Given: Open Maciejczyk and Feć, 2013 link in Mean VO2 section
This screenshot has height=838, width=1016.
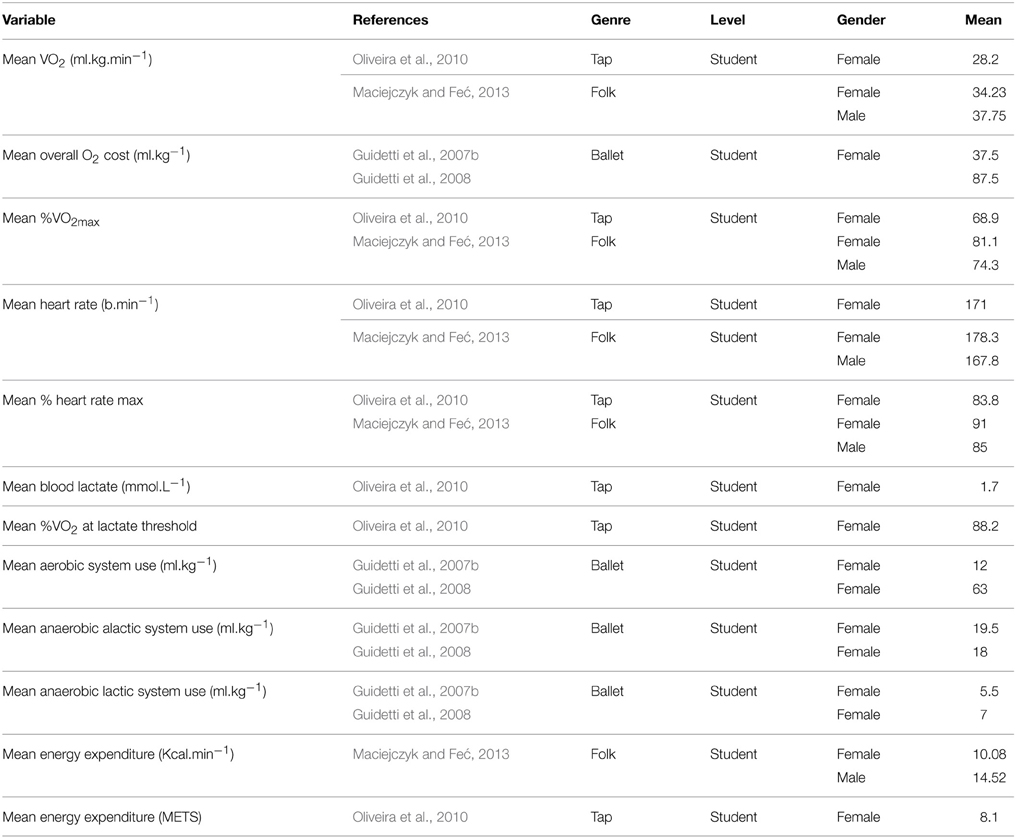Looking at the screenshot, I should (431, 92).
